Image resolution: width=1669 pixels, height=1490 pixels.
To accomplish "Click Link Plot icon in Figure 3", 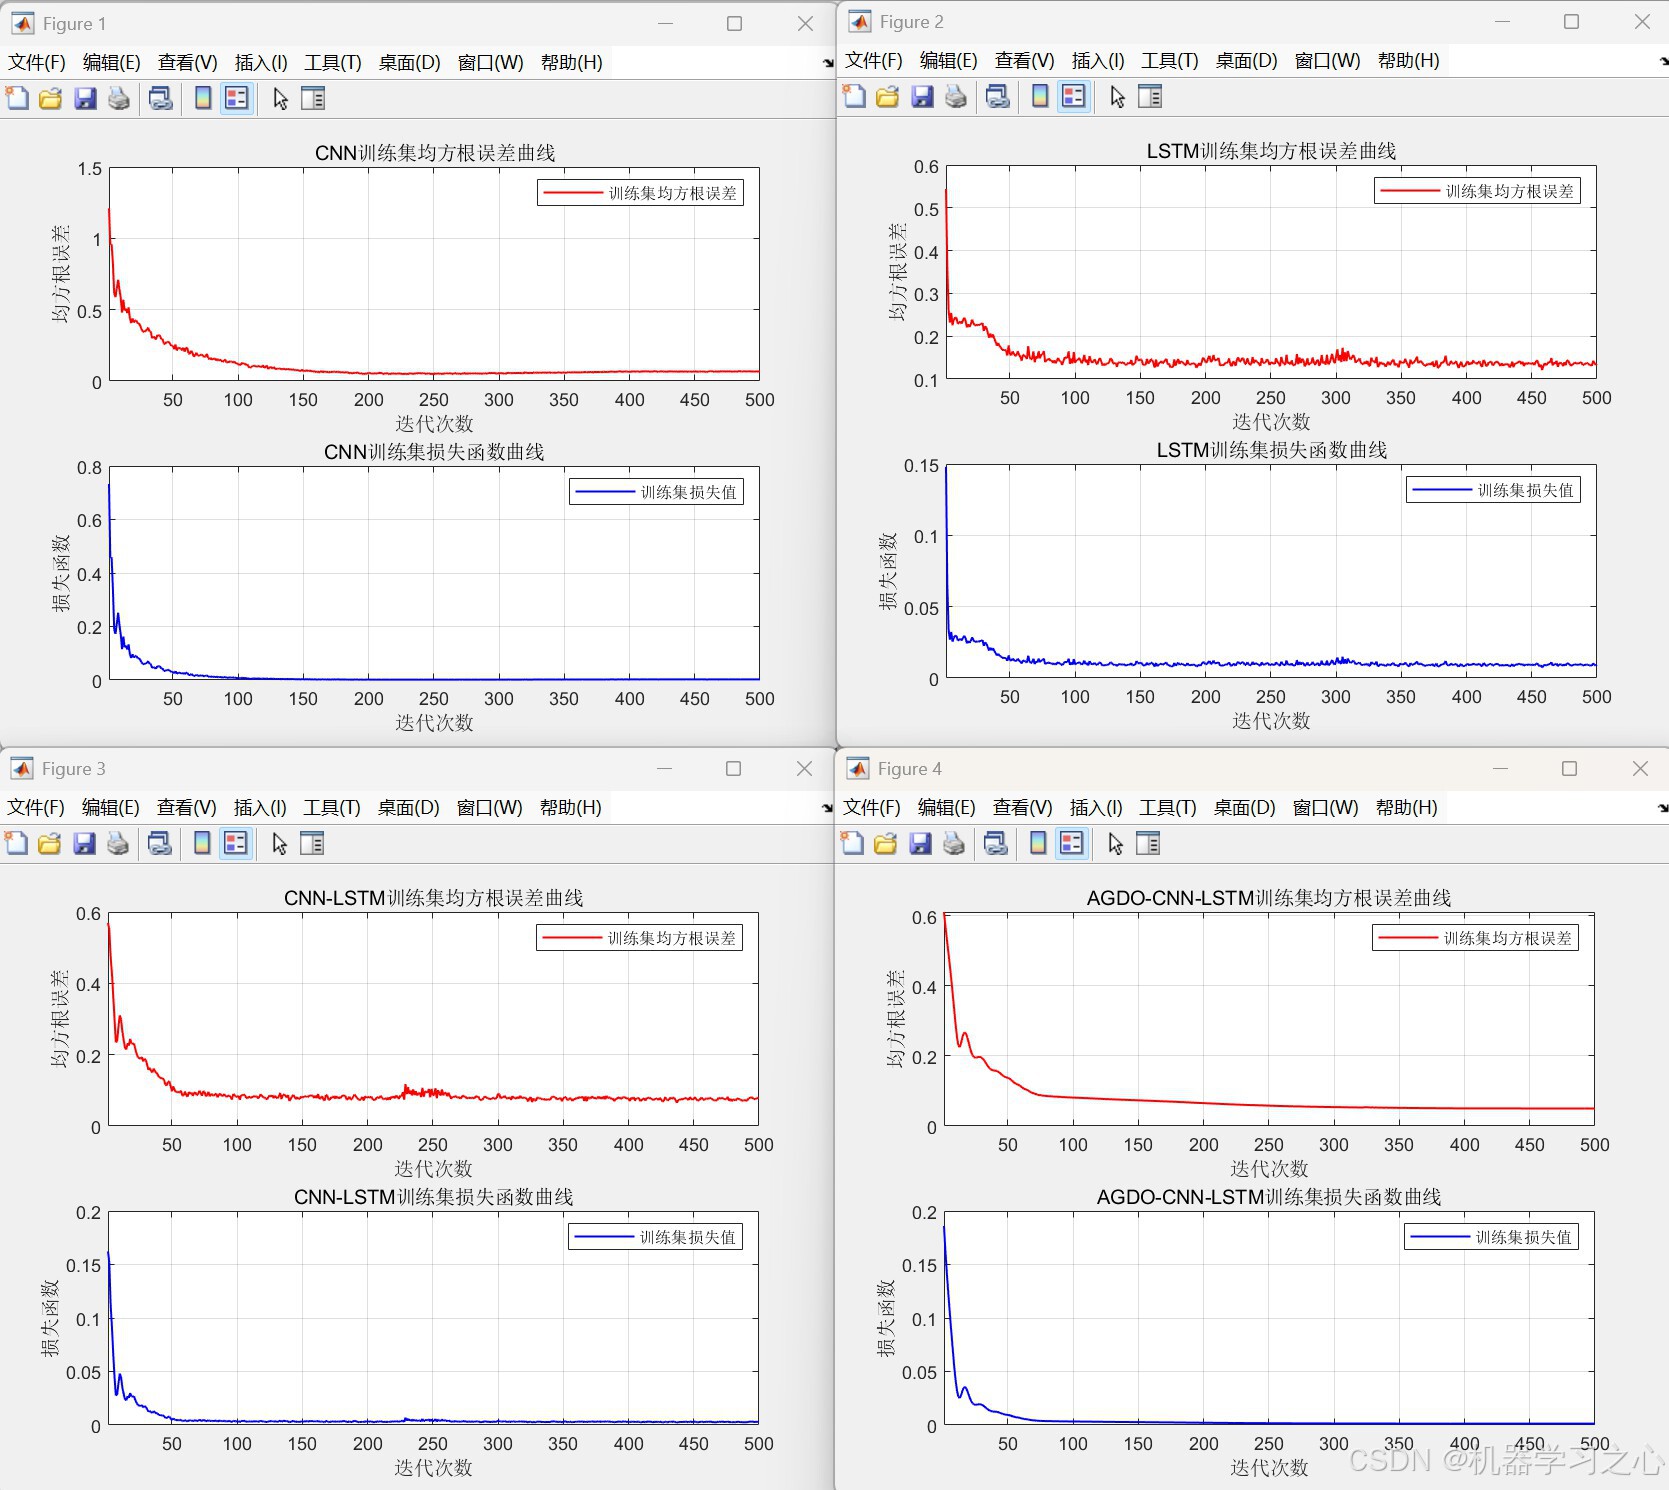I will [159, 843].
